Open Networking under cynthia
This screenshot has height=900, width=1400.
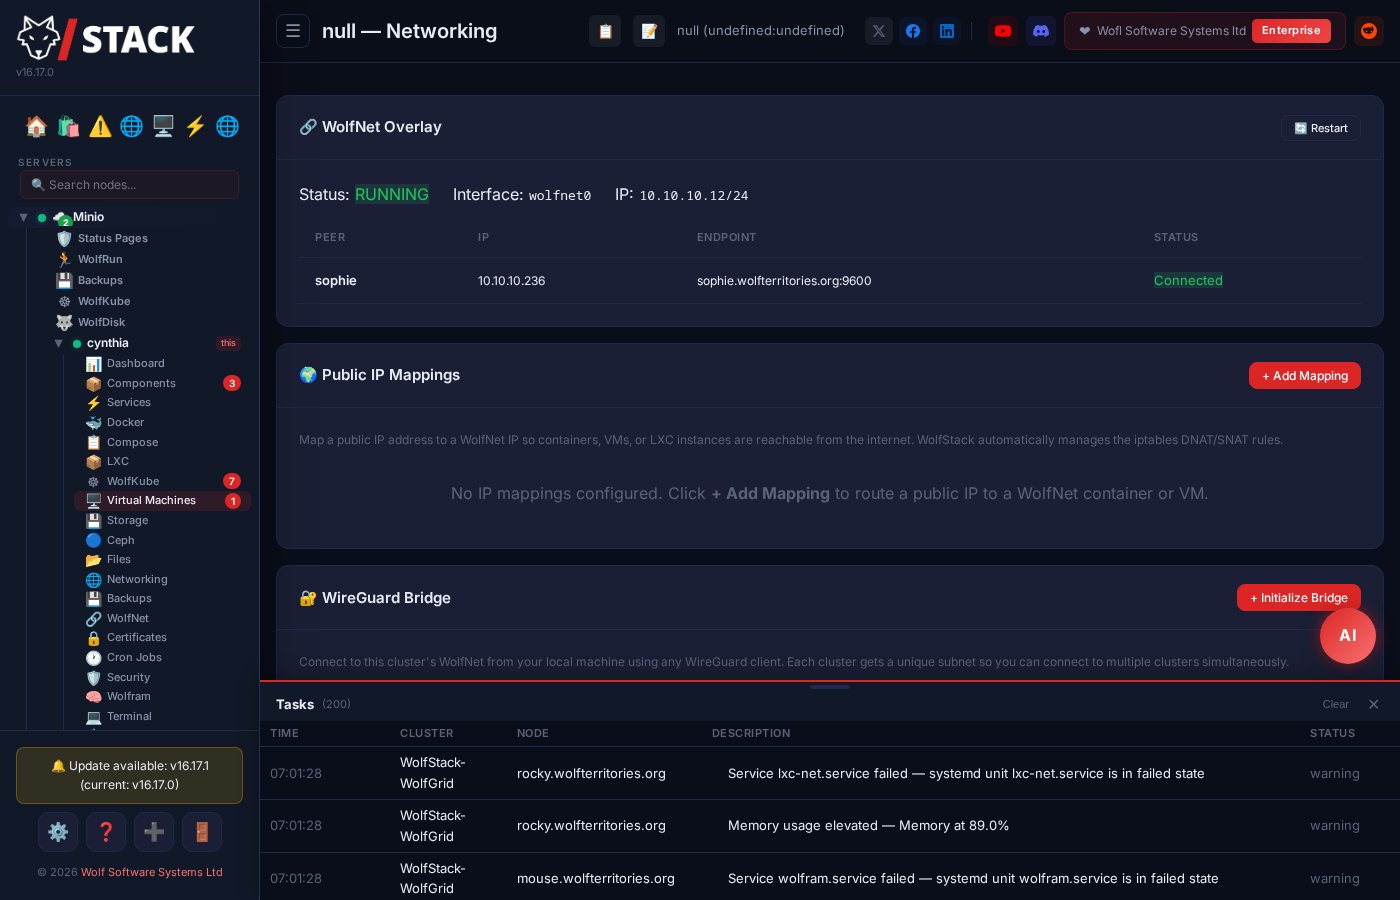tap(137, 579)
